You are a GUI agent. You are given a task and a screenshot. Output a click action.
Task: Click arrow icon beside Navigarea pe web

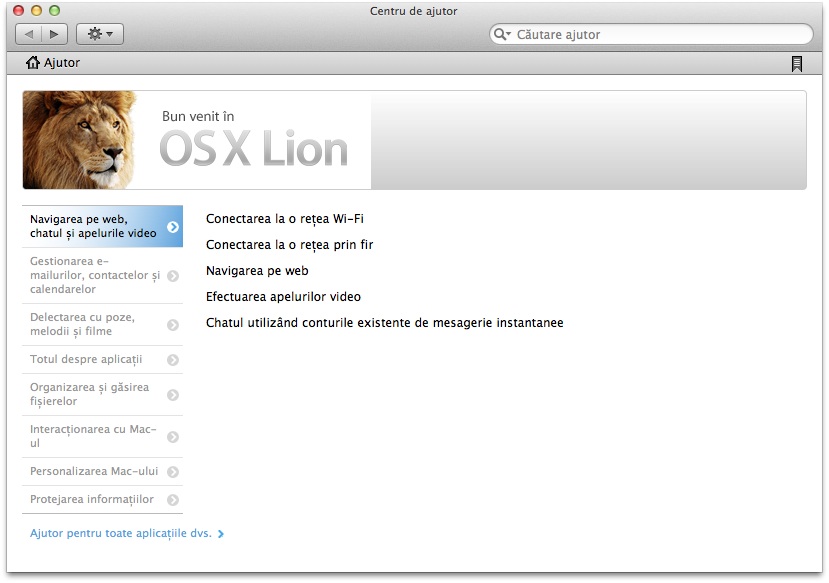pos(173,227)
